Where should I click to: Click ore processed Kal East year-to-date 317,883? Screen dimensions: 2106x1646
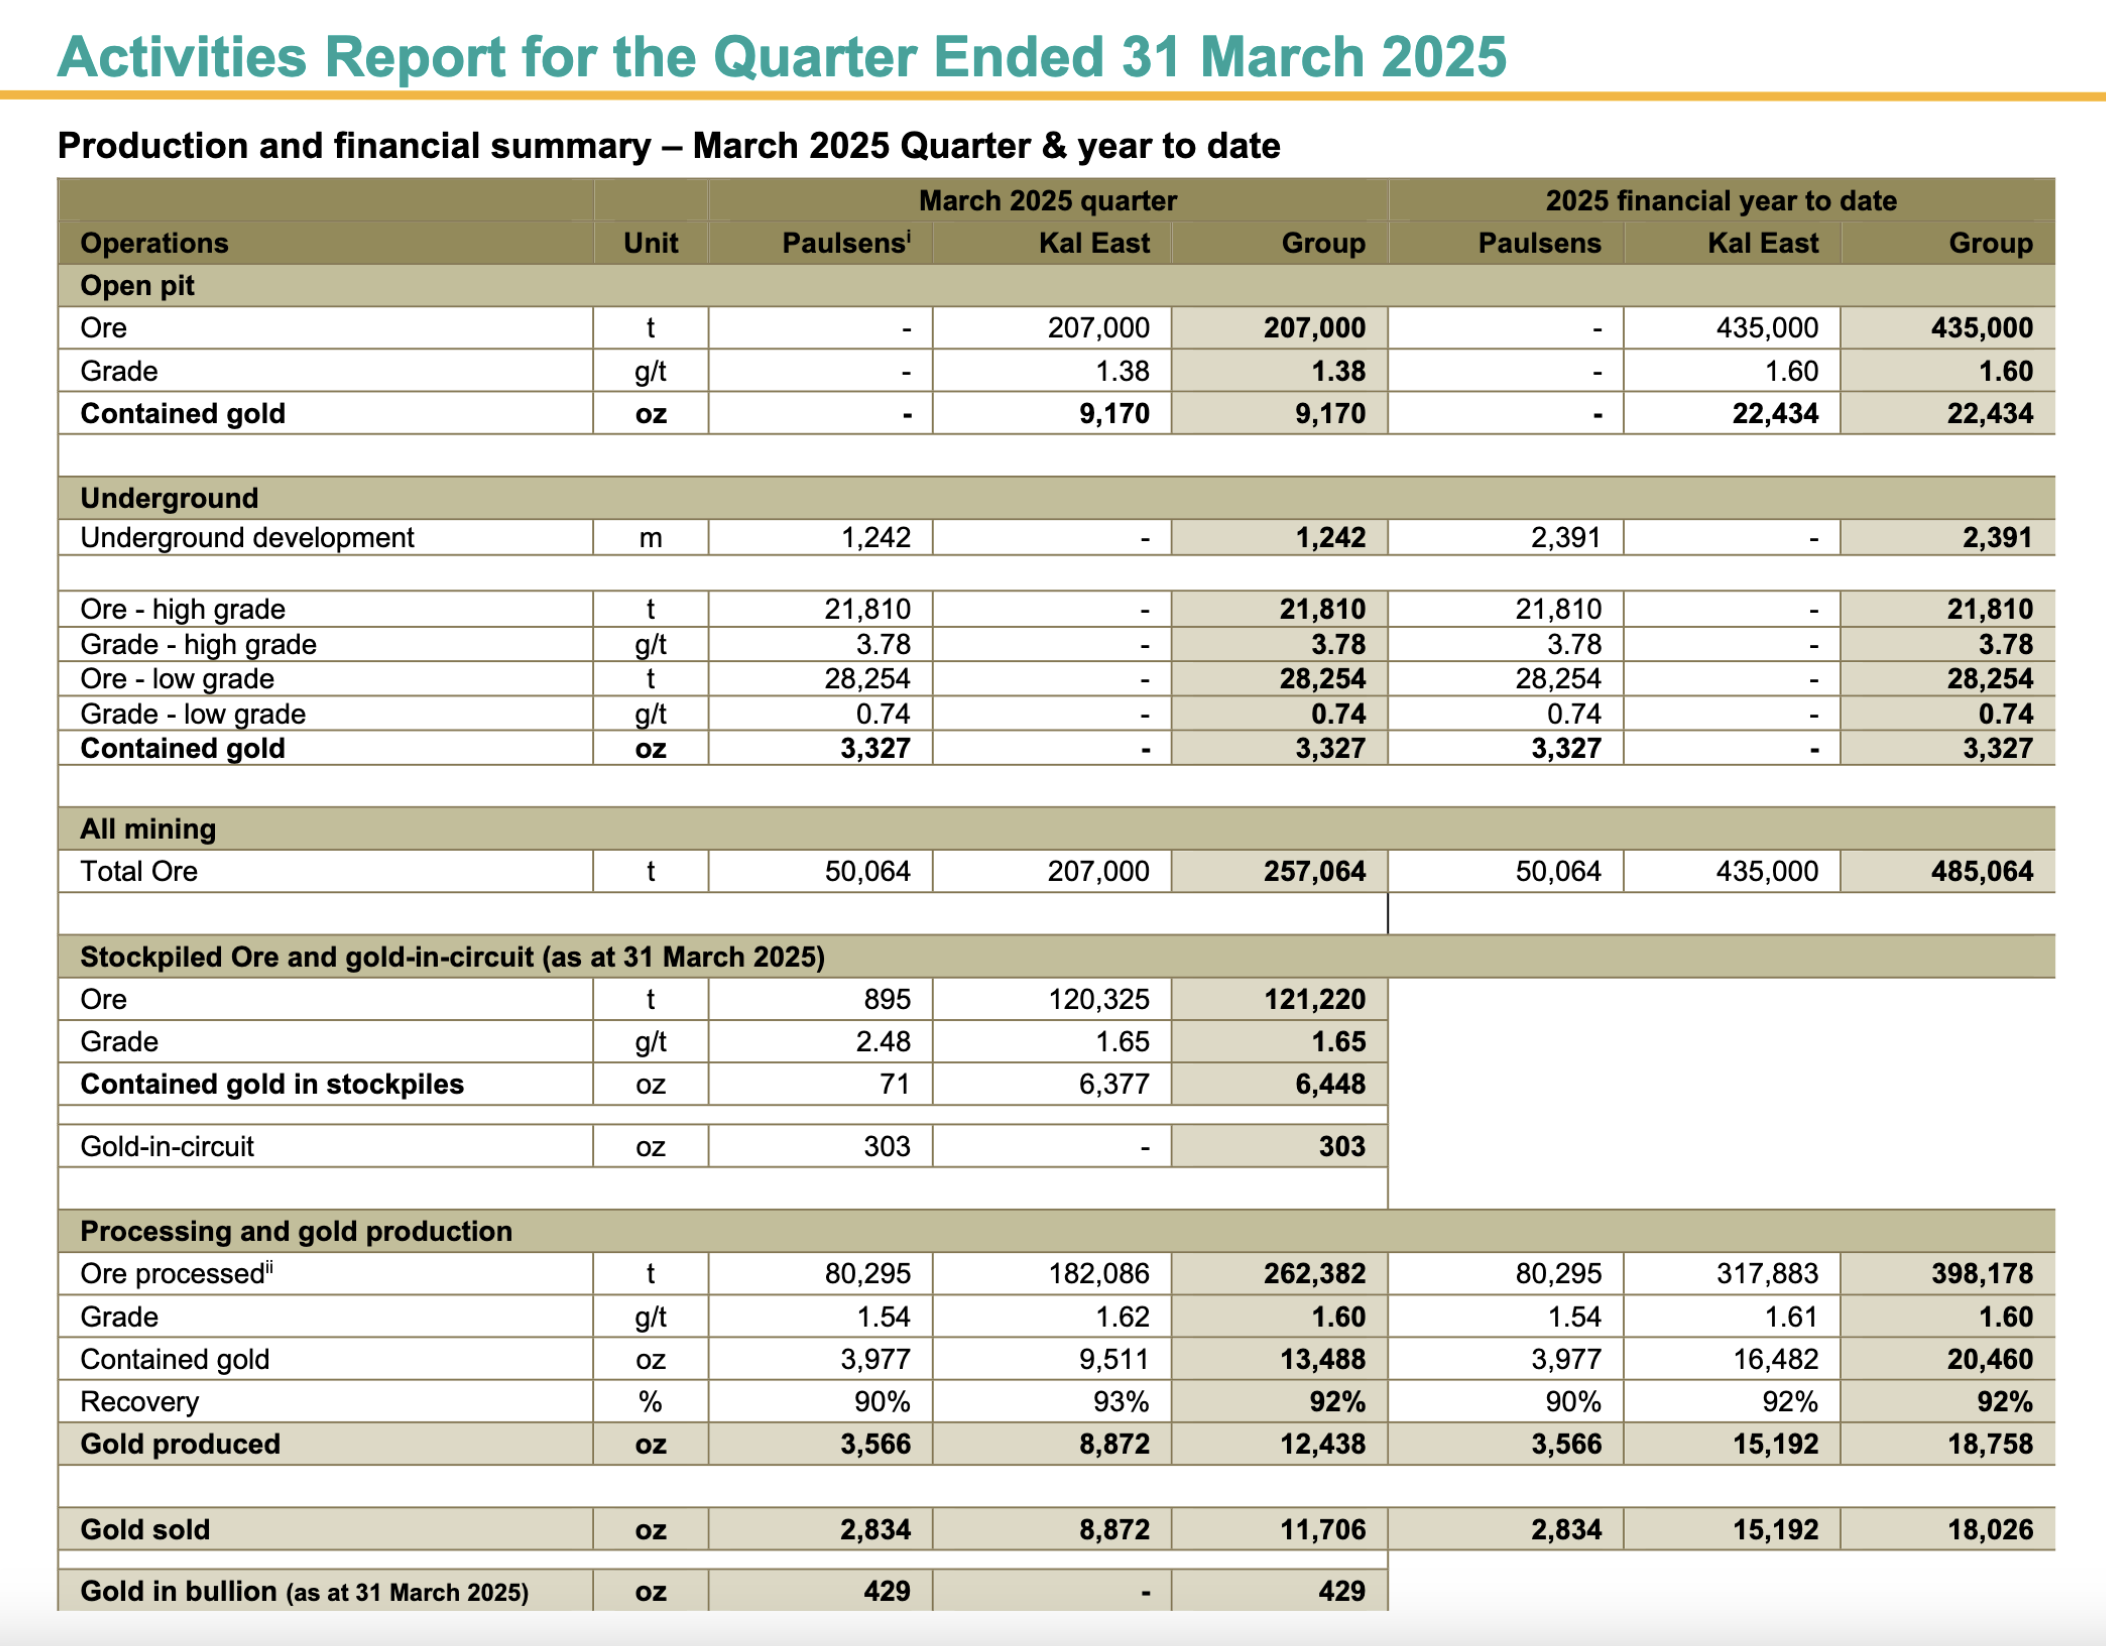coord(1767,1273)
